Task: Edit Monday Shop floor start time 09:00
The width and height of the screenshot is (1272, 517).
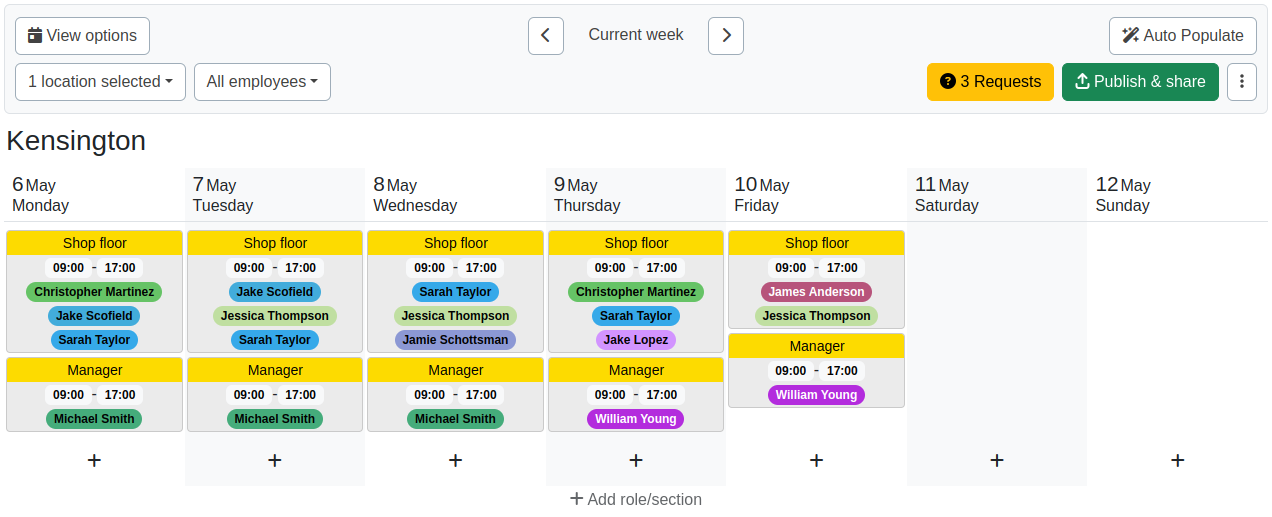Action: tap(68, 268)
